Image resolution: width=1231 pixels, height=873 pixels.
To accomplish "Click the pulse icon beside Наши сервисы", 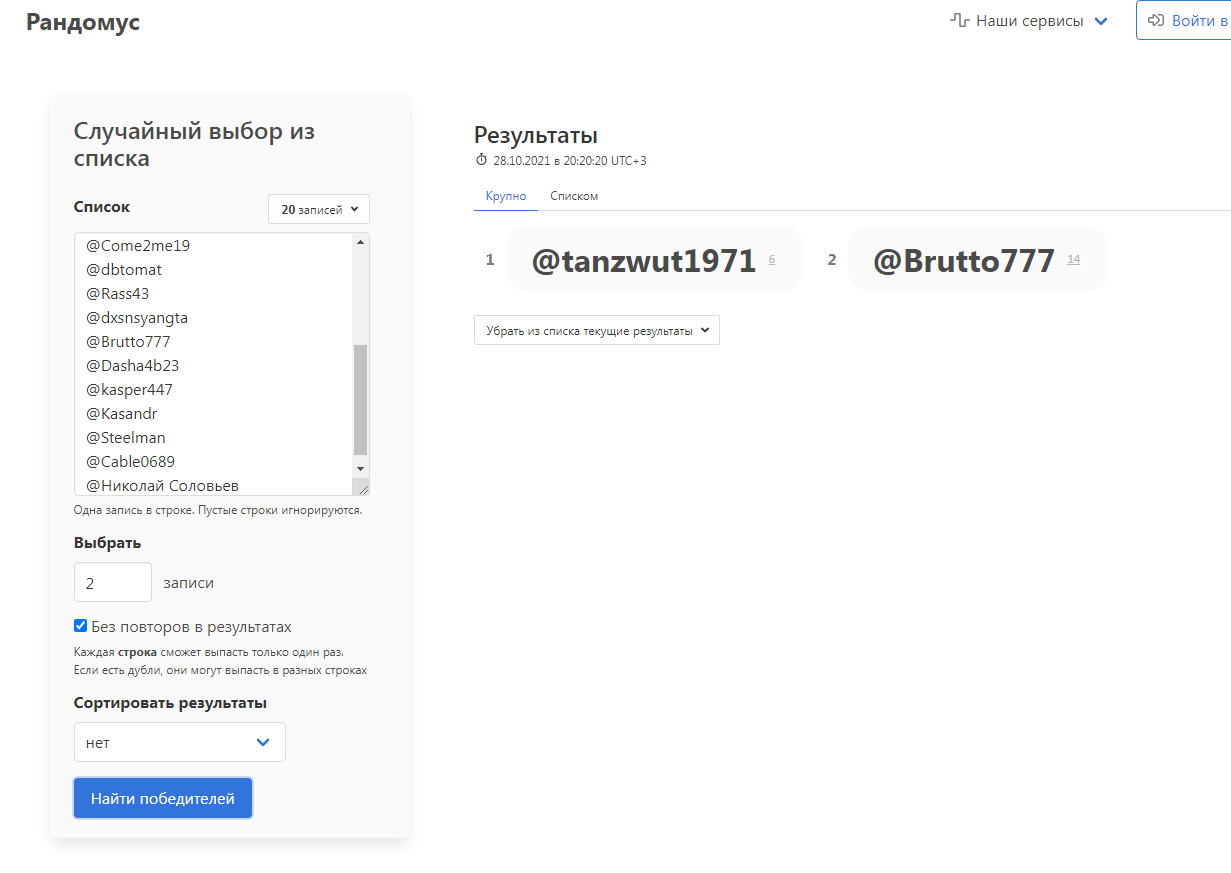I will coord(960,21).
